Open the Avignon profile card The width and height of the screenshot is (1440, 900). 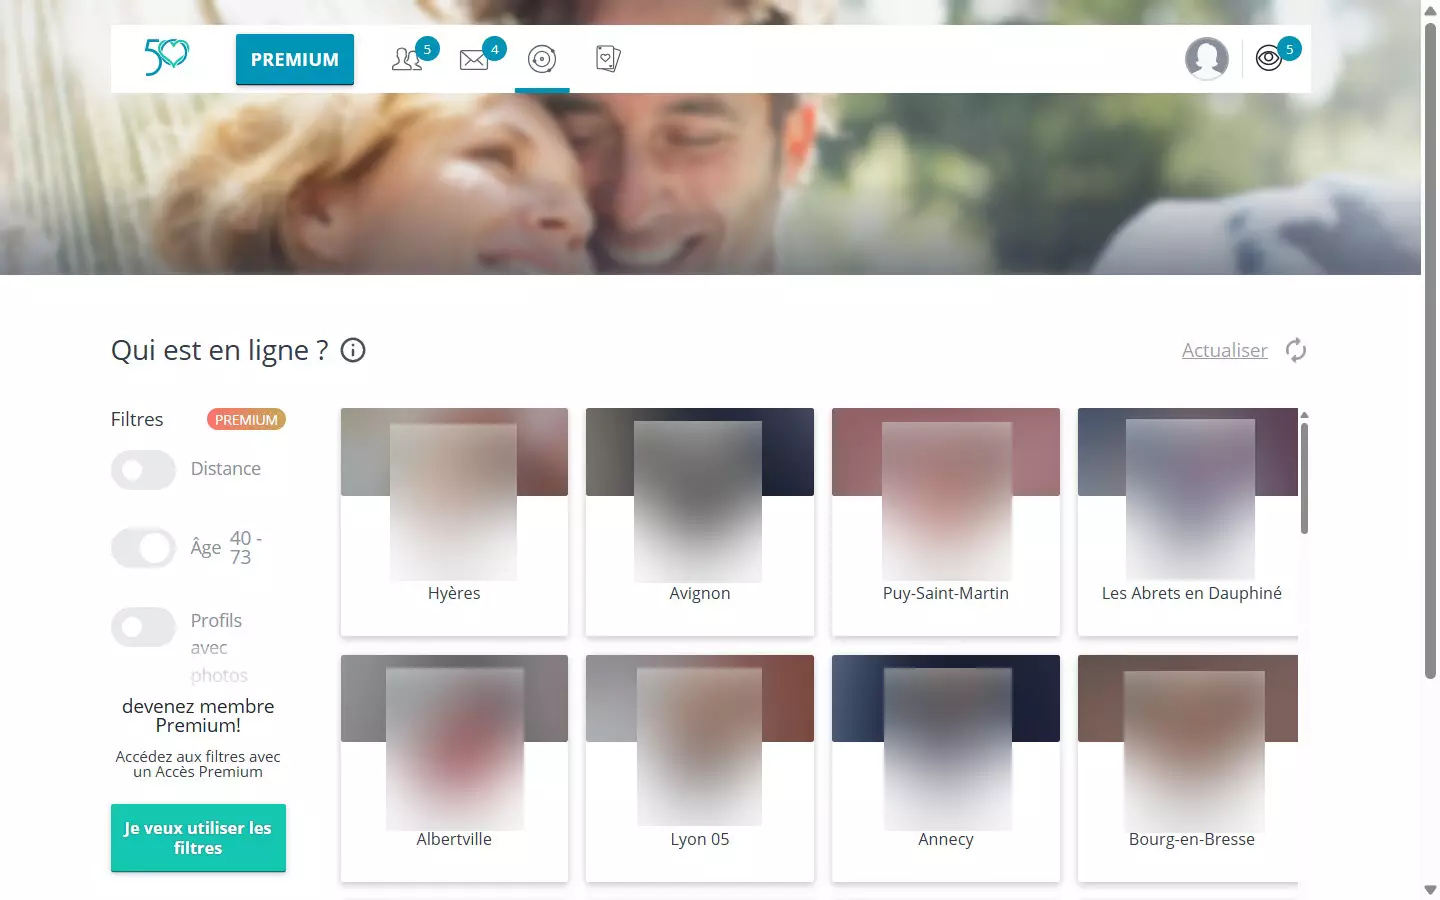pos(699,521)
